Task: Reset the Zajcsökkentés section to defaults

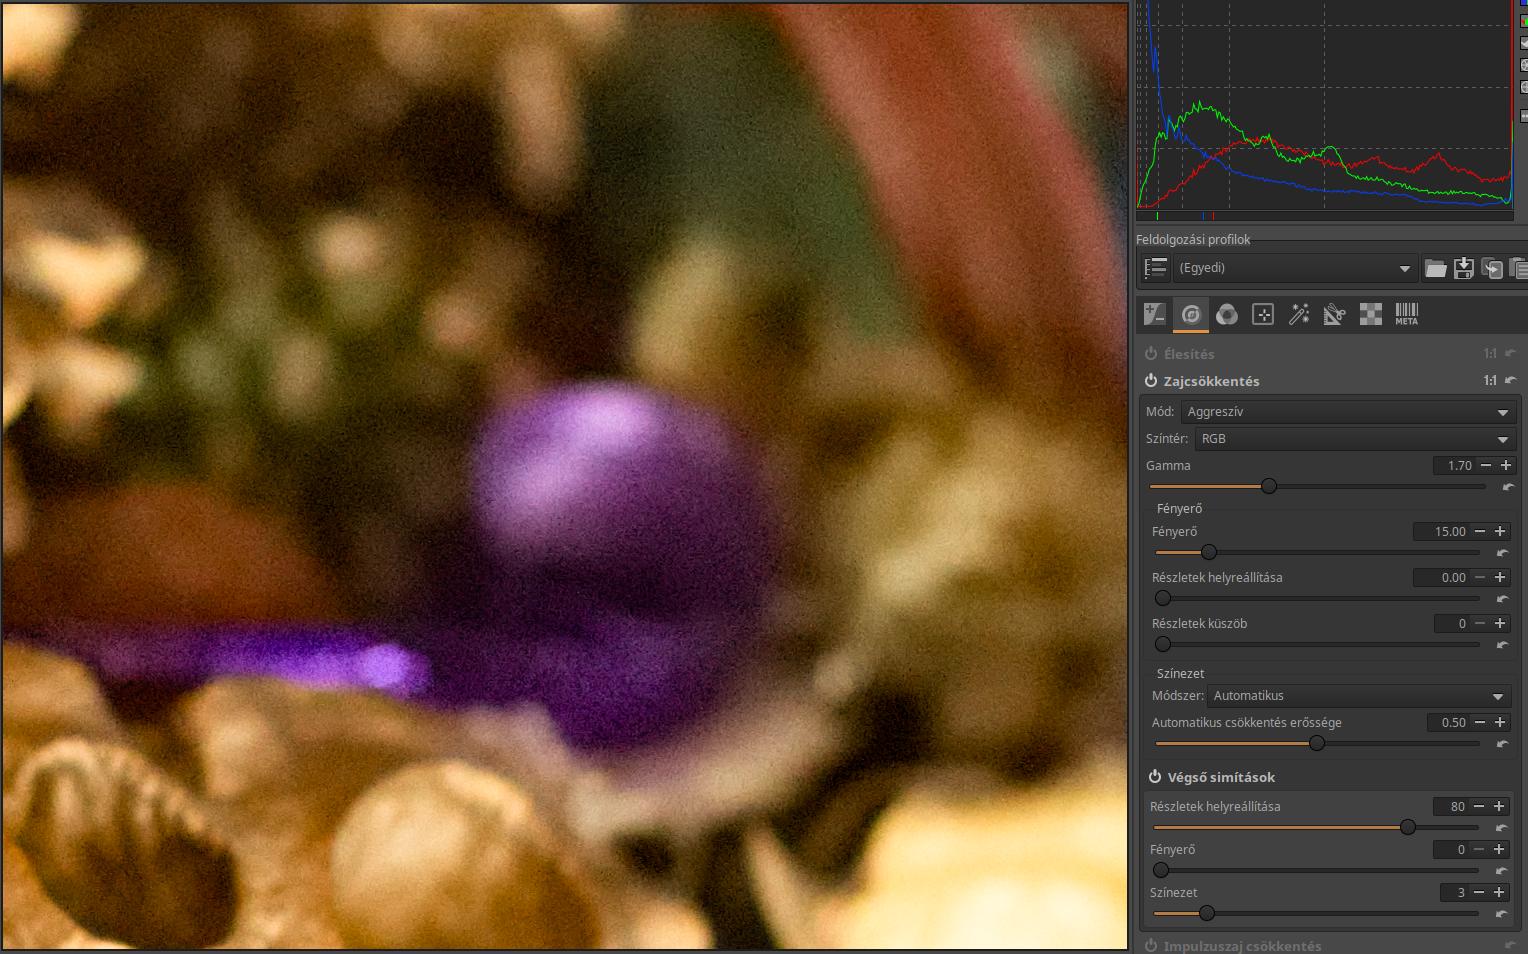Action: pyautogui.click(x=1510, y=381)
